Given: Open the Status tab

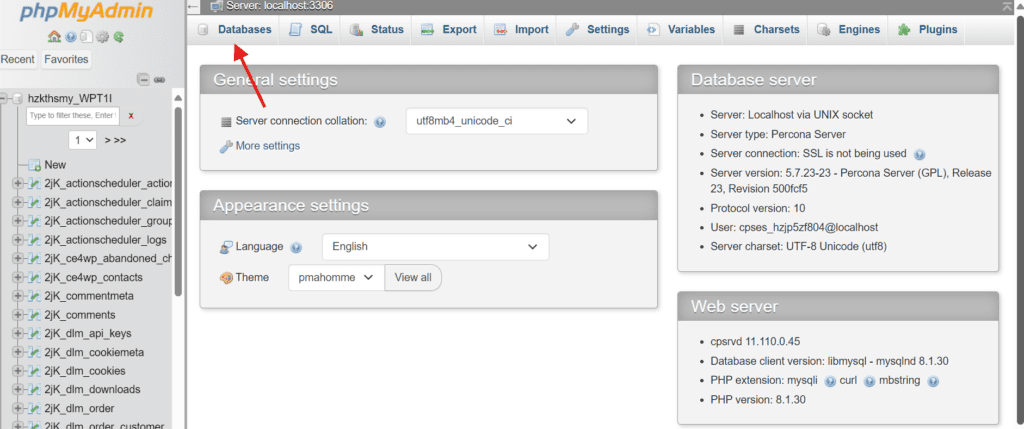Looking at the screenshot, I should pyautogui.click(x=376, y=29).
